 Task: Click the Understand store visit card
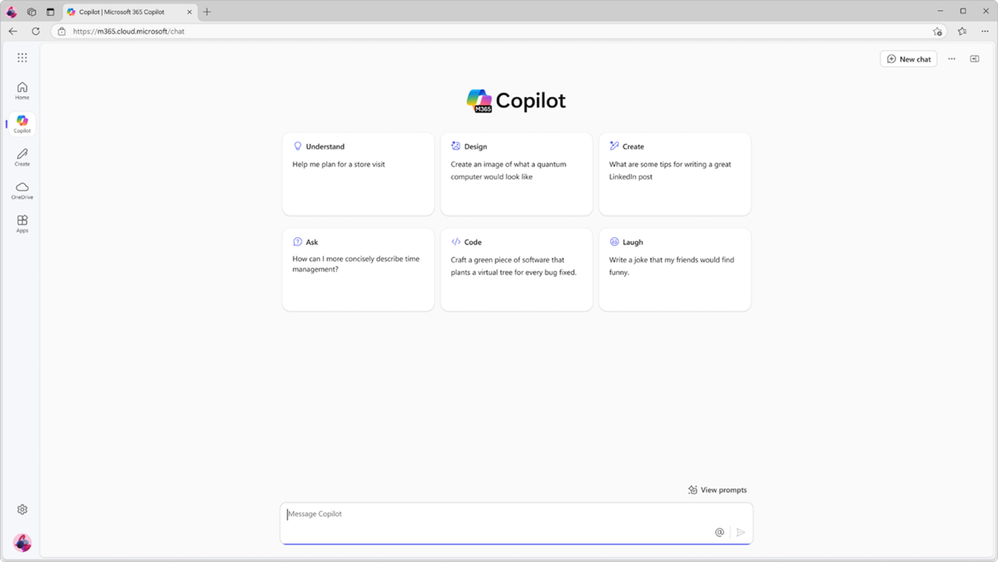tap(358, 174)
